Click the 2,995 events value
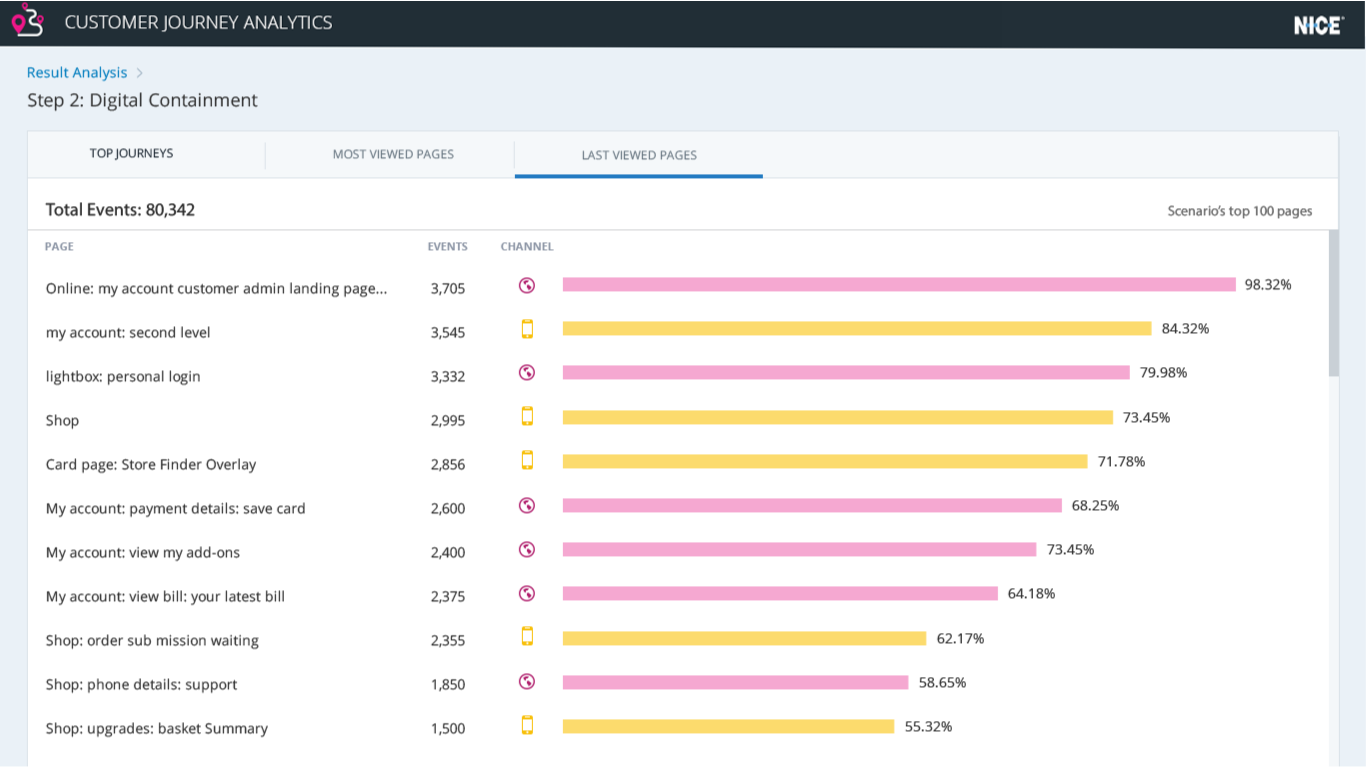The height and width of the screenshot is (768, 1366). (x=448, y=421)
